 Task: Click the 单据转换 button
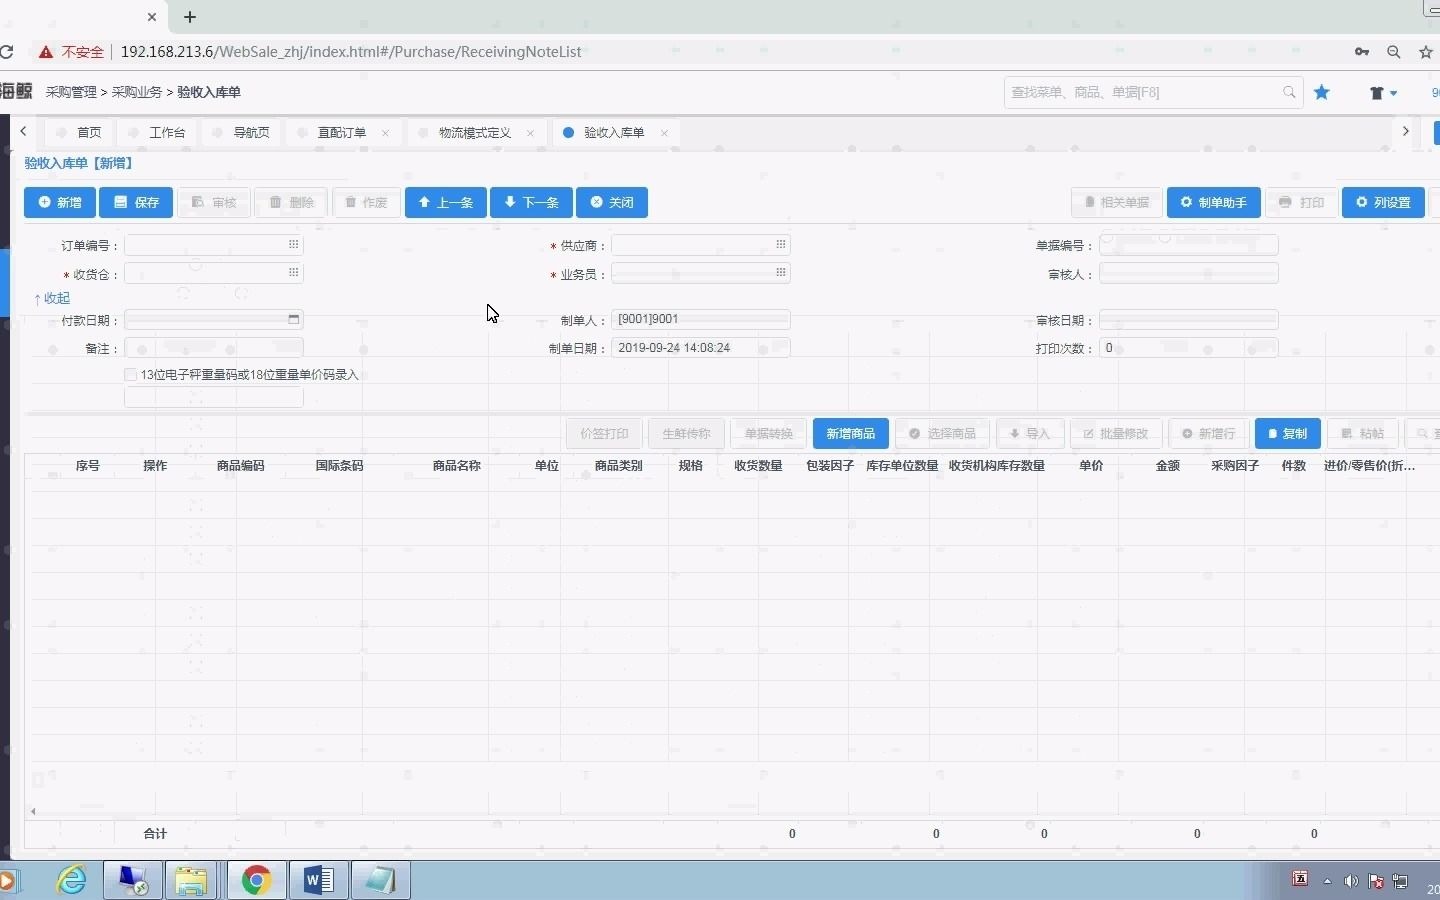click(768, 433)
